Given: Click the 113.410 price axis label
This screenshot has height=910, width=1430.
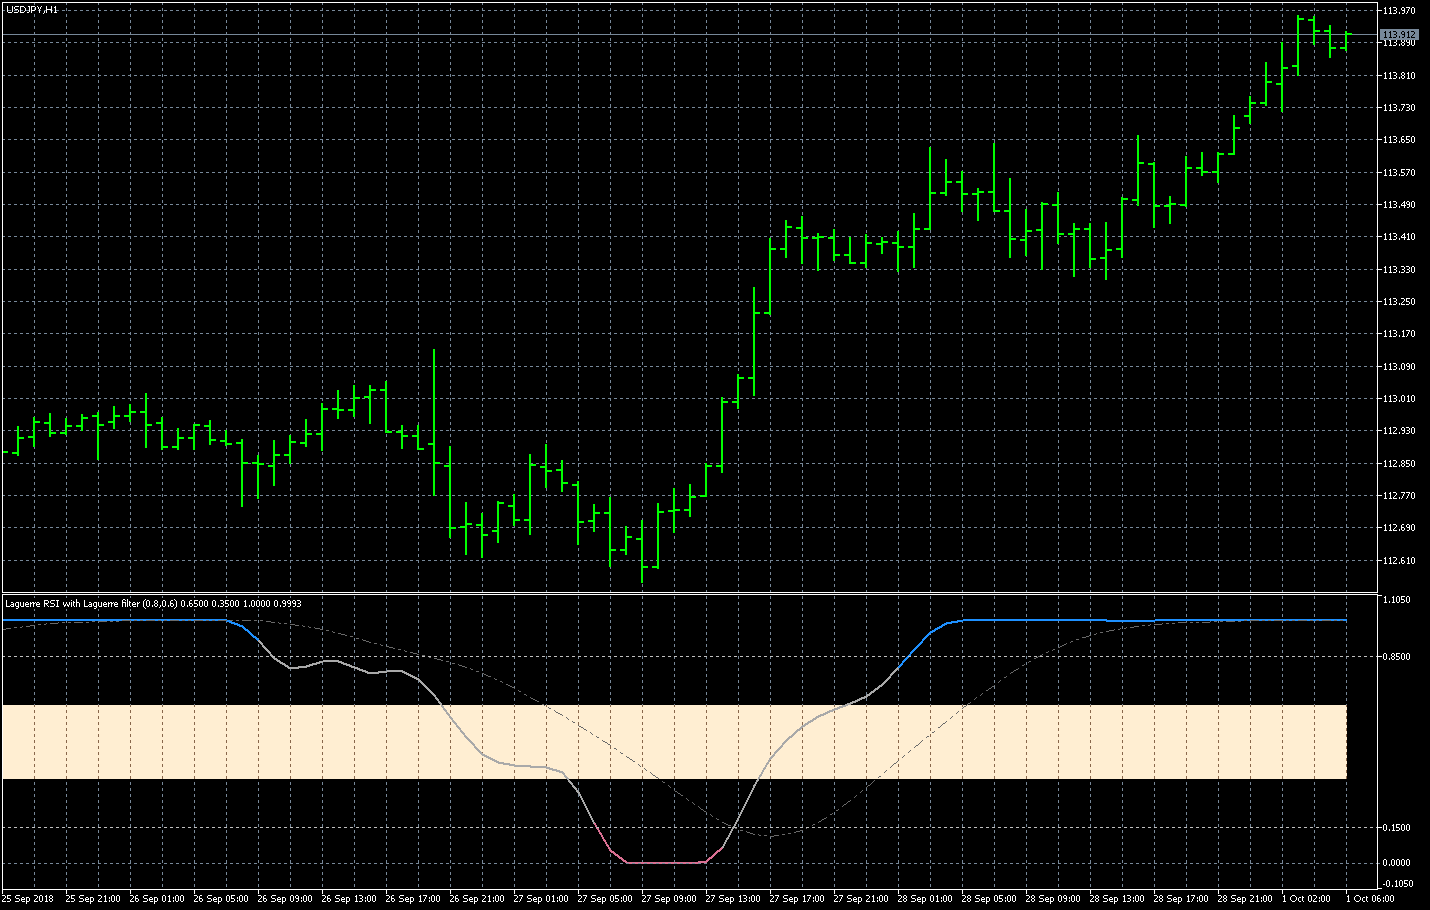Looking at the screenshot, I should click(1399, 237).
